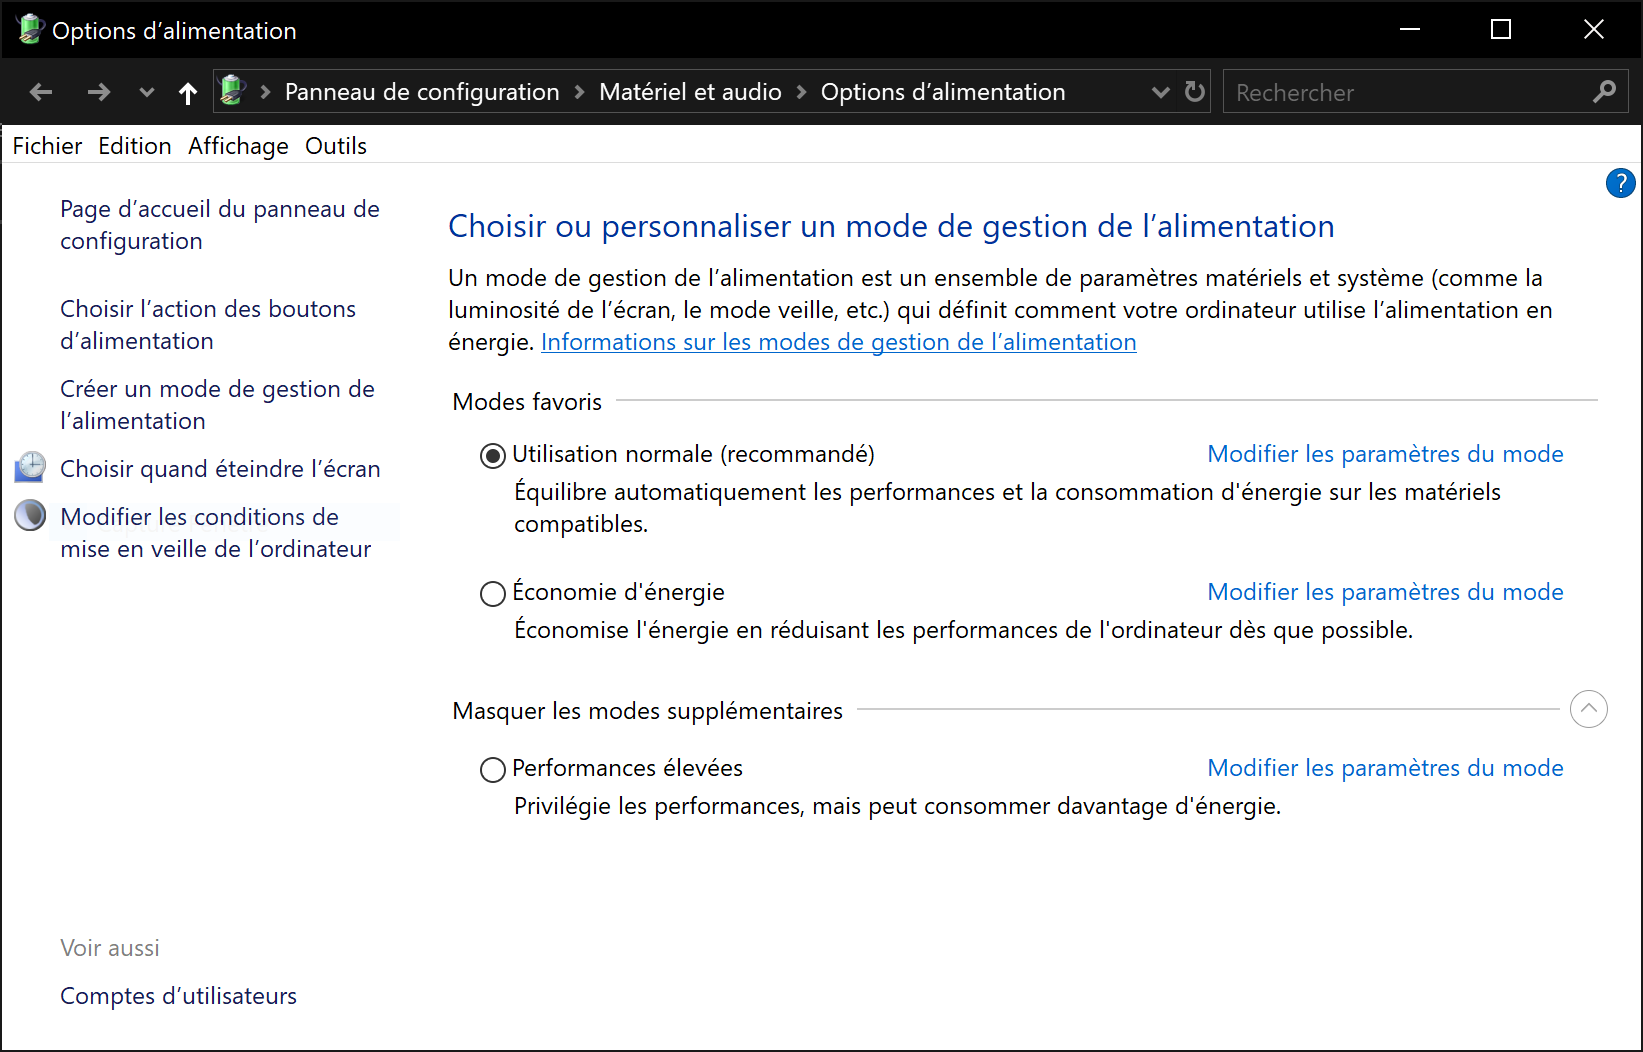Click the Rechercher search field
Viewport: 1643px width, 1052px height.
[x=1405, y=92]
